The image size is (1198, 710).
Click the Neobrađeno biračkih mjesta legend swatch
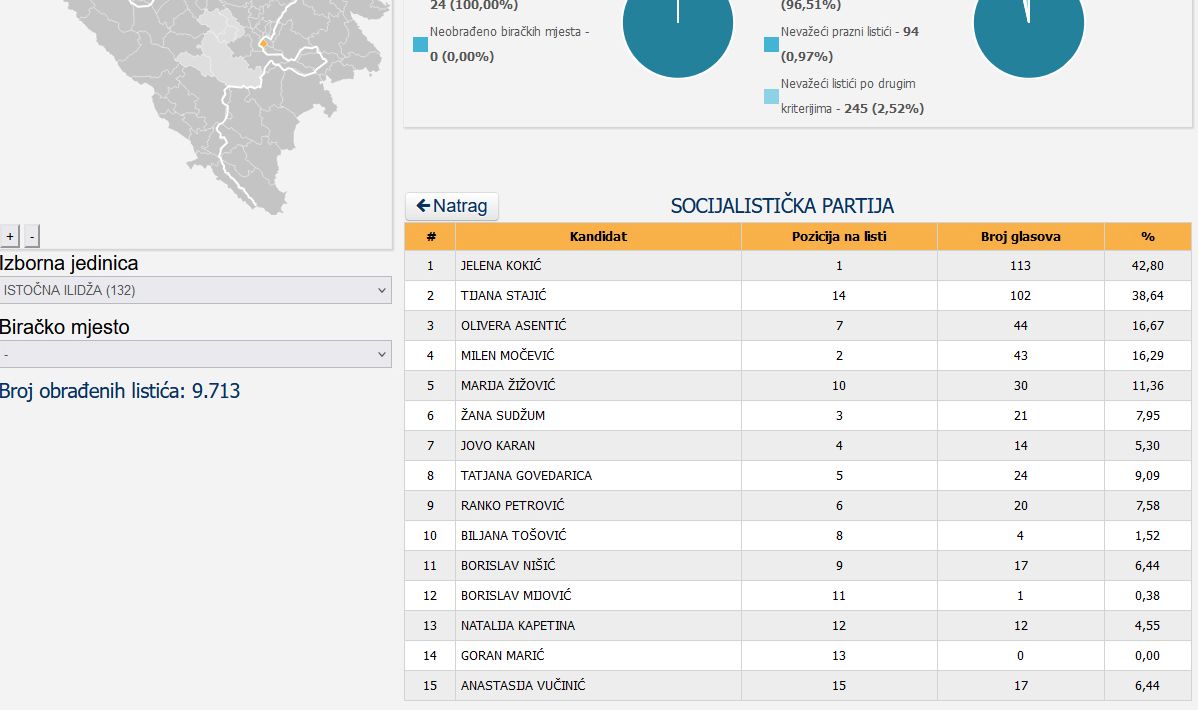[x=420, y=44]
